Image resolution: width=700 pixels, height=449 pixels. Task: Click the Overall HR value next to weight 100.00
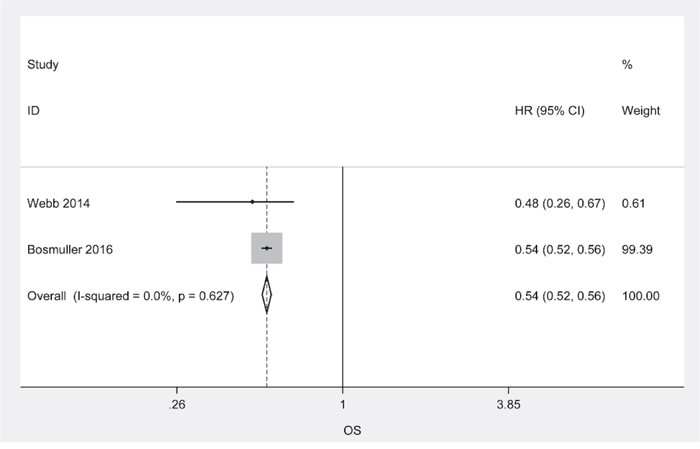click(x=560, y=296)
